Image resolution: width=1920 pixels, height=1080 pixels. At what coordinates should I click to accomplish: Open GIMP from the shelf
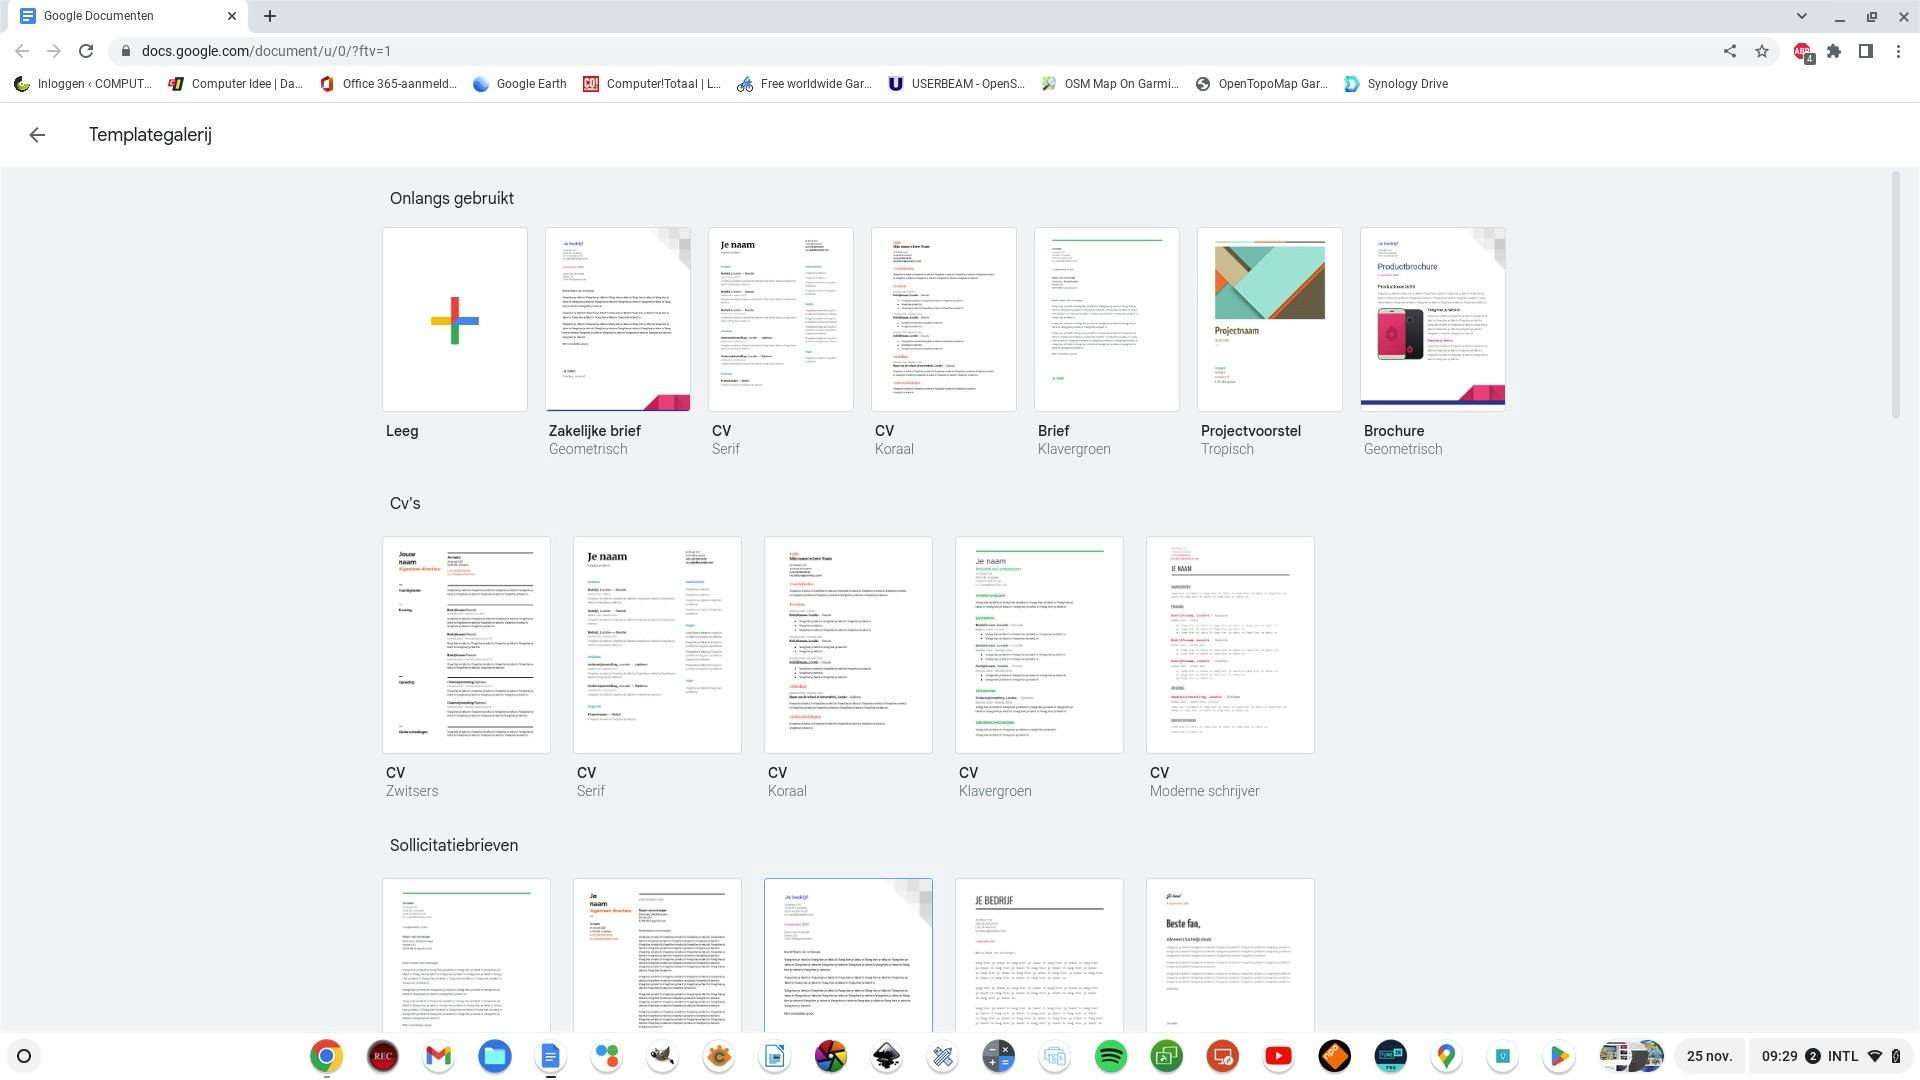(662, 1056)
